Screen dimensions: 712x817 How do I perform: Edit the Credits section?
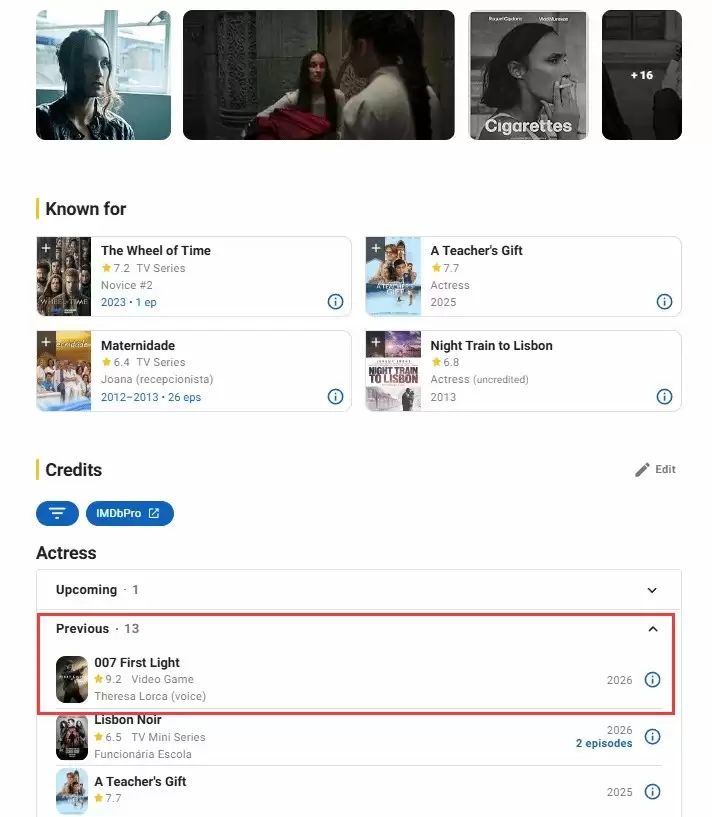(x=655, y=469)
